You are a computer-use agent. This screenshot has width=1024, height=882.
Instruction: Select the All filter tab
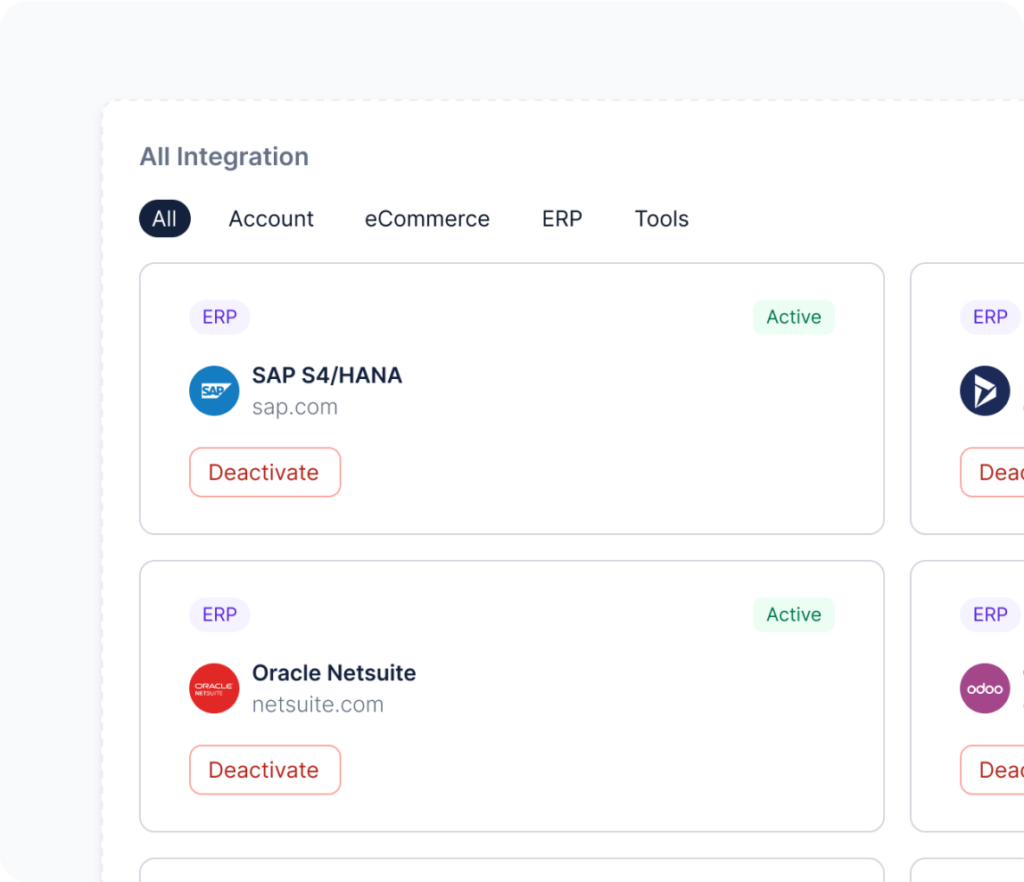pyautogui.click(x=164, y=219)
